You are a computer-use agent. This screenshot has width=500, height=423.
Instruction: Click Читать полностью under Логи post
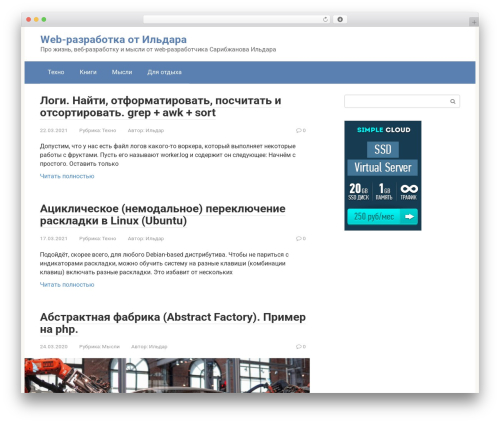[67, 176]
